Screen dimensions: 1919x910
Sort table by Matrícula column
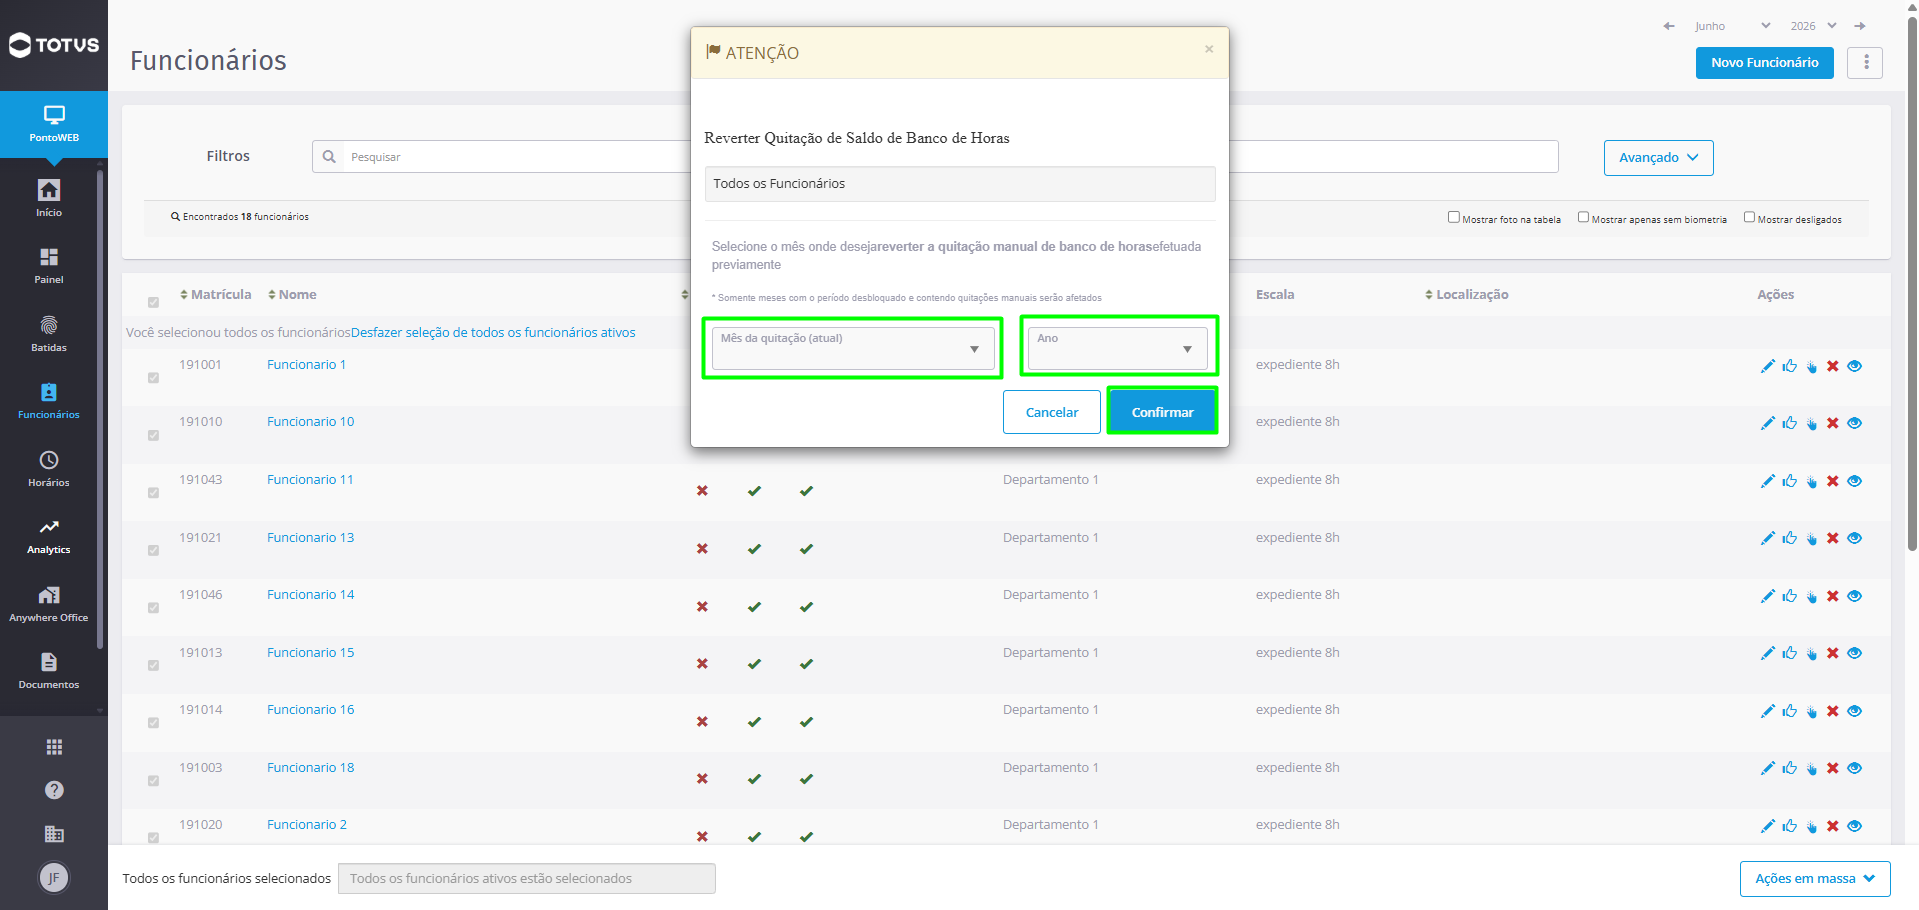[x=215, y=294]
